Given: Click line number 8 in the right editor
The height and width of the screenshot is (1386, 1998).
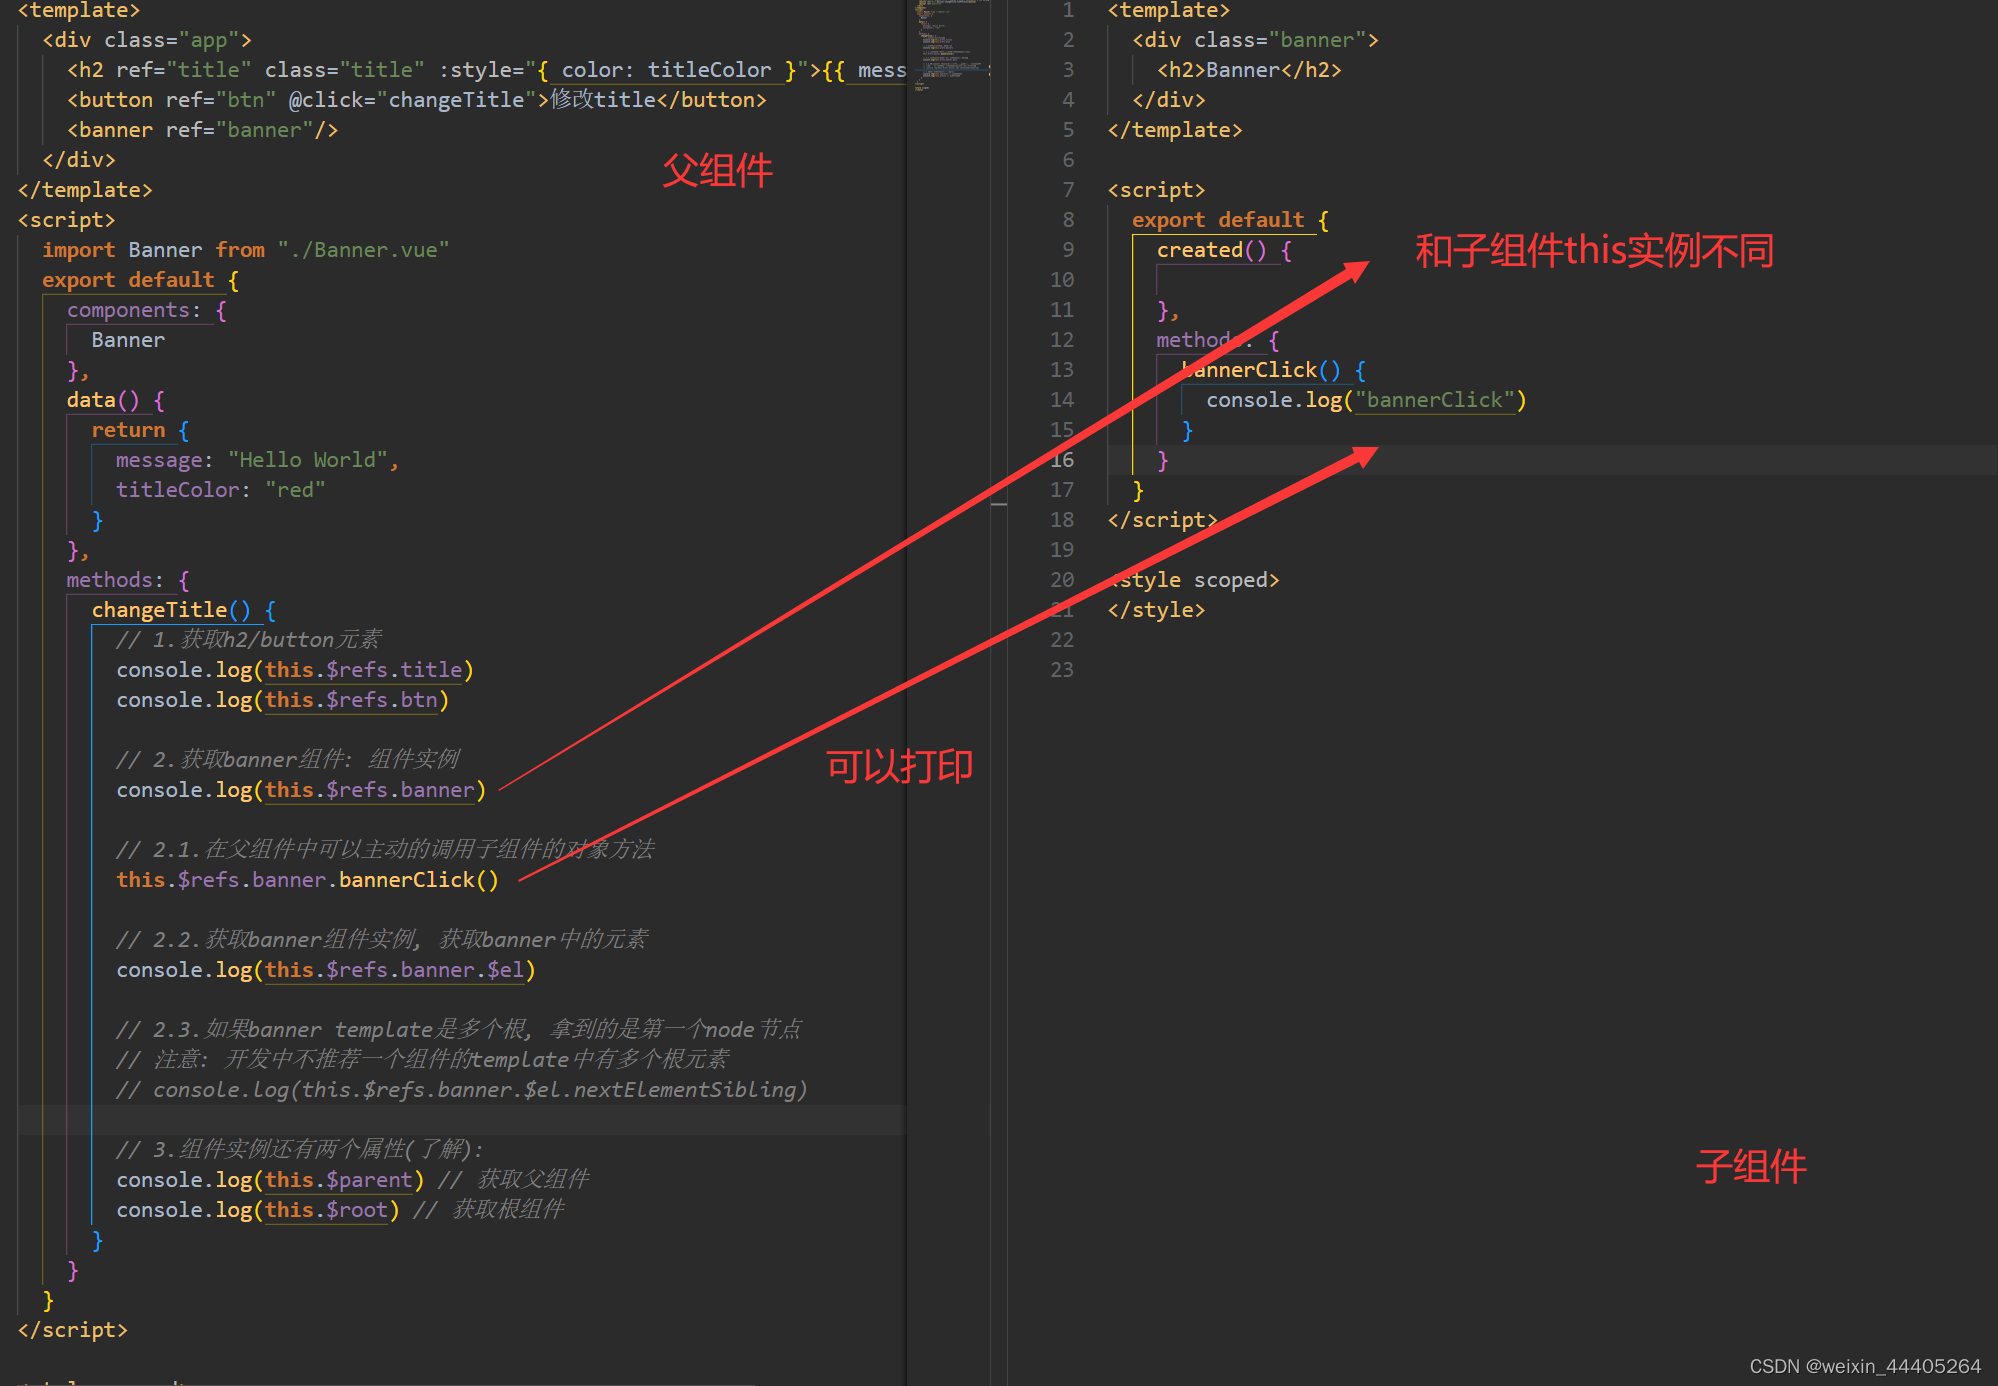Looking at the screenshot, I should (x=1068, y=220).
